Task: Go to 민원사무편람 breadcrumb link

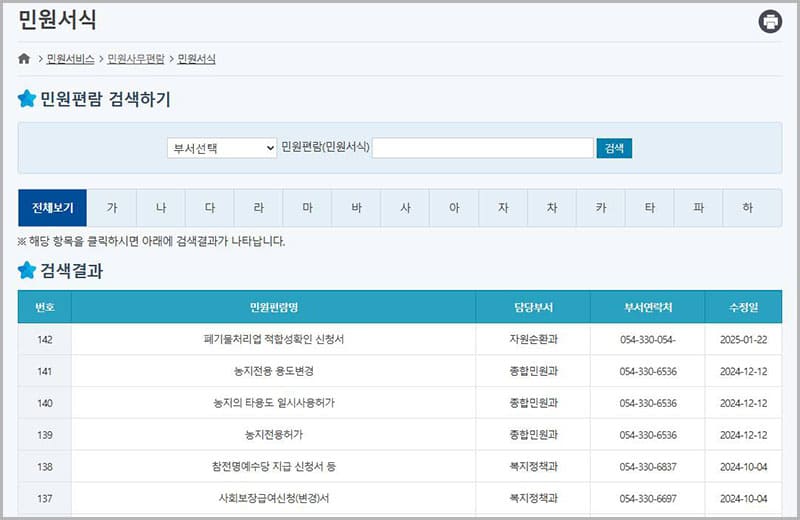Action: click(136, 59)
